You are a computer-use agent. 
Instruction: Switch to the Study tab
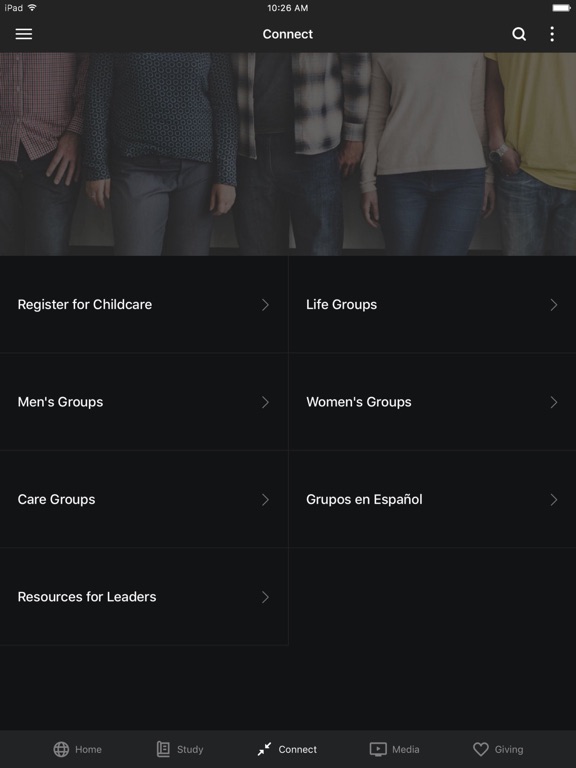coord(180,749)
